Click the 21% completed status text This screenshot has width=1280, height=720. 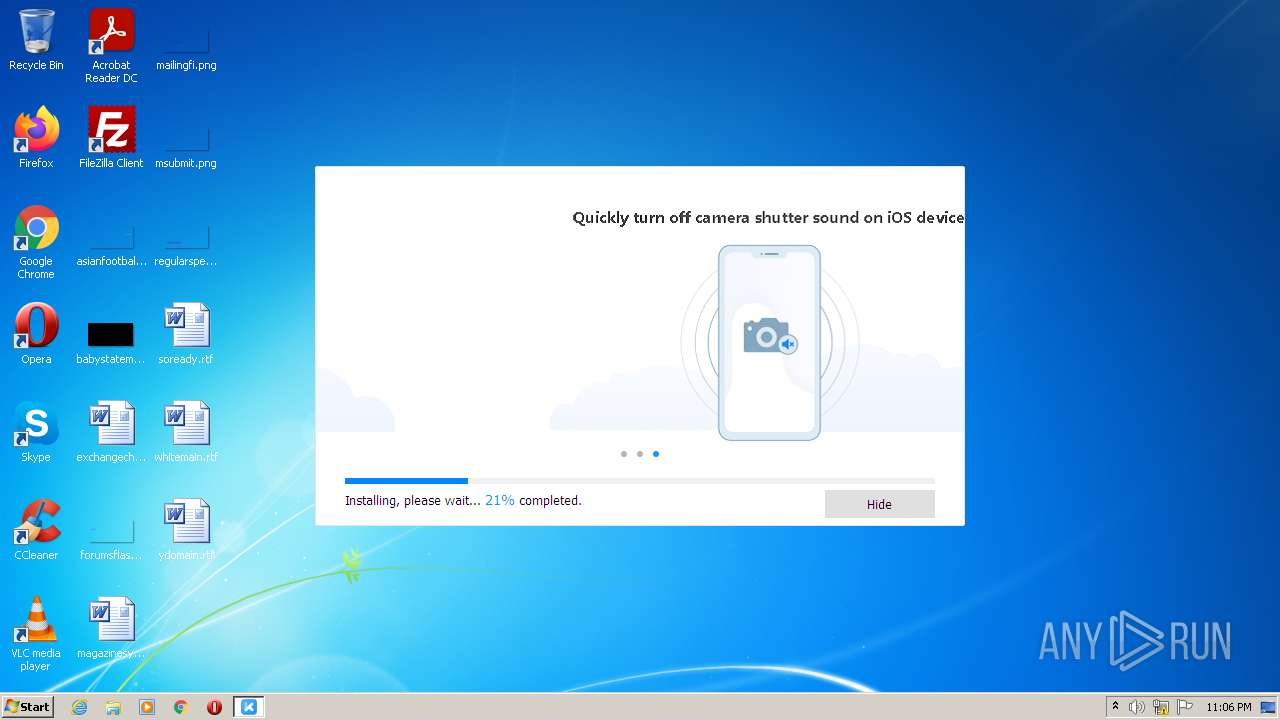click(x=533, y=500)
